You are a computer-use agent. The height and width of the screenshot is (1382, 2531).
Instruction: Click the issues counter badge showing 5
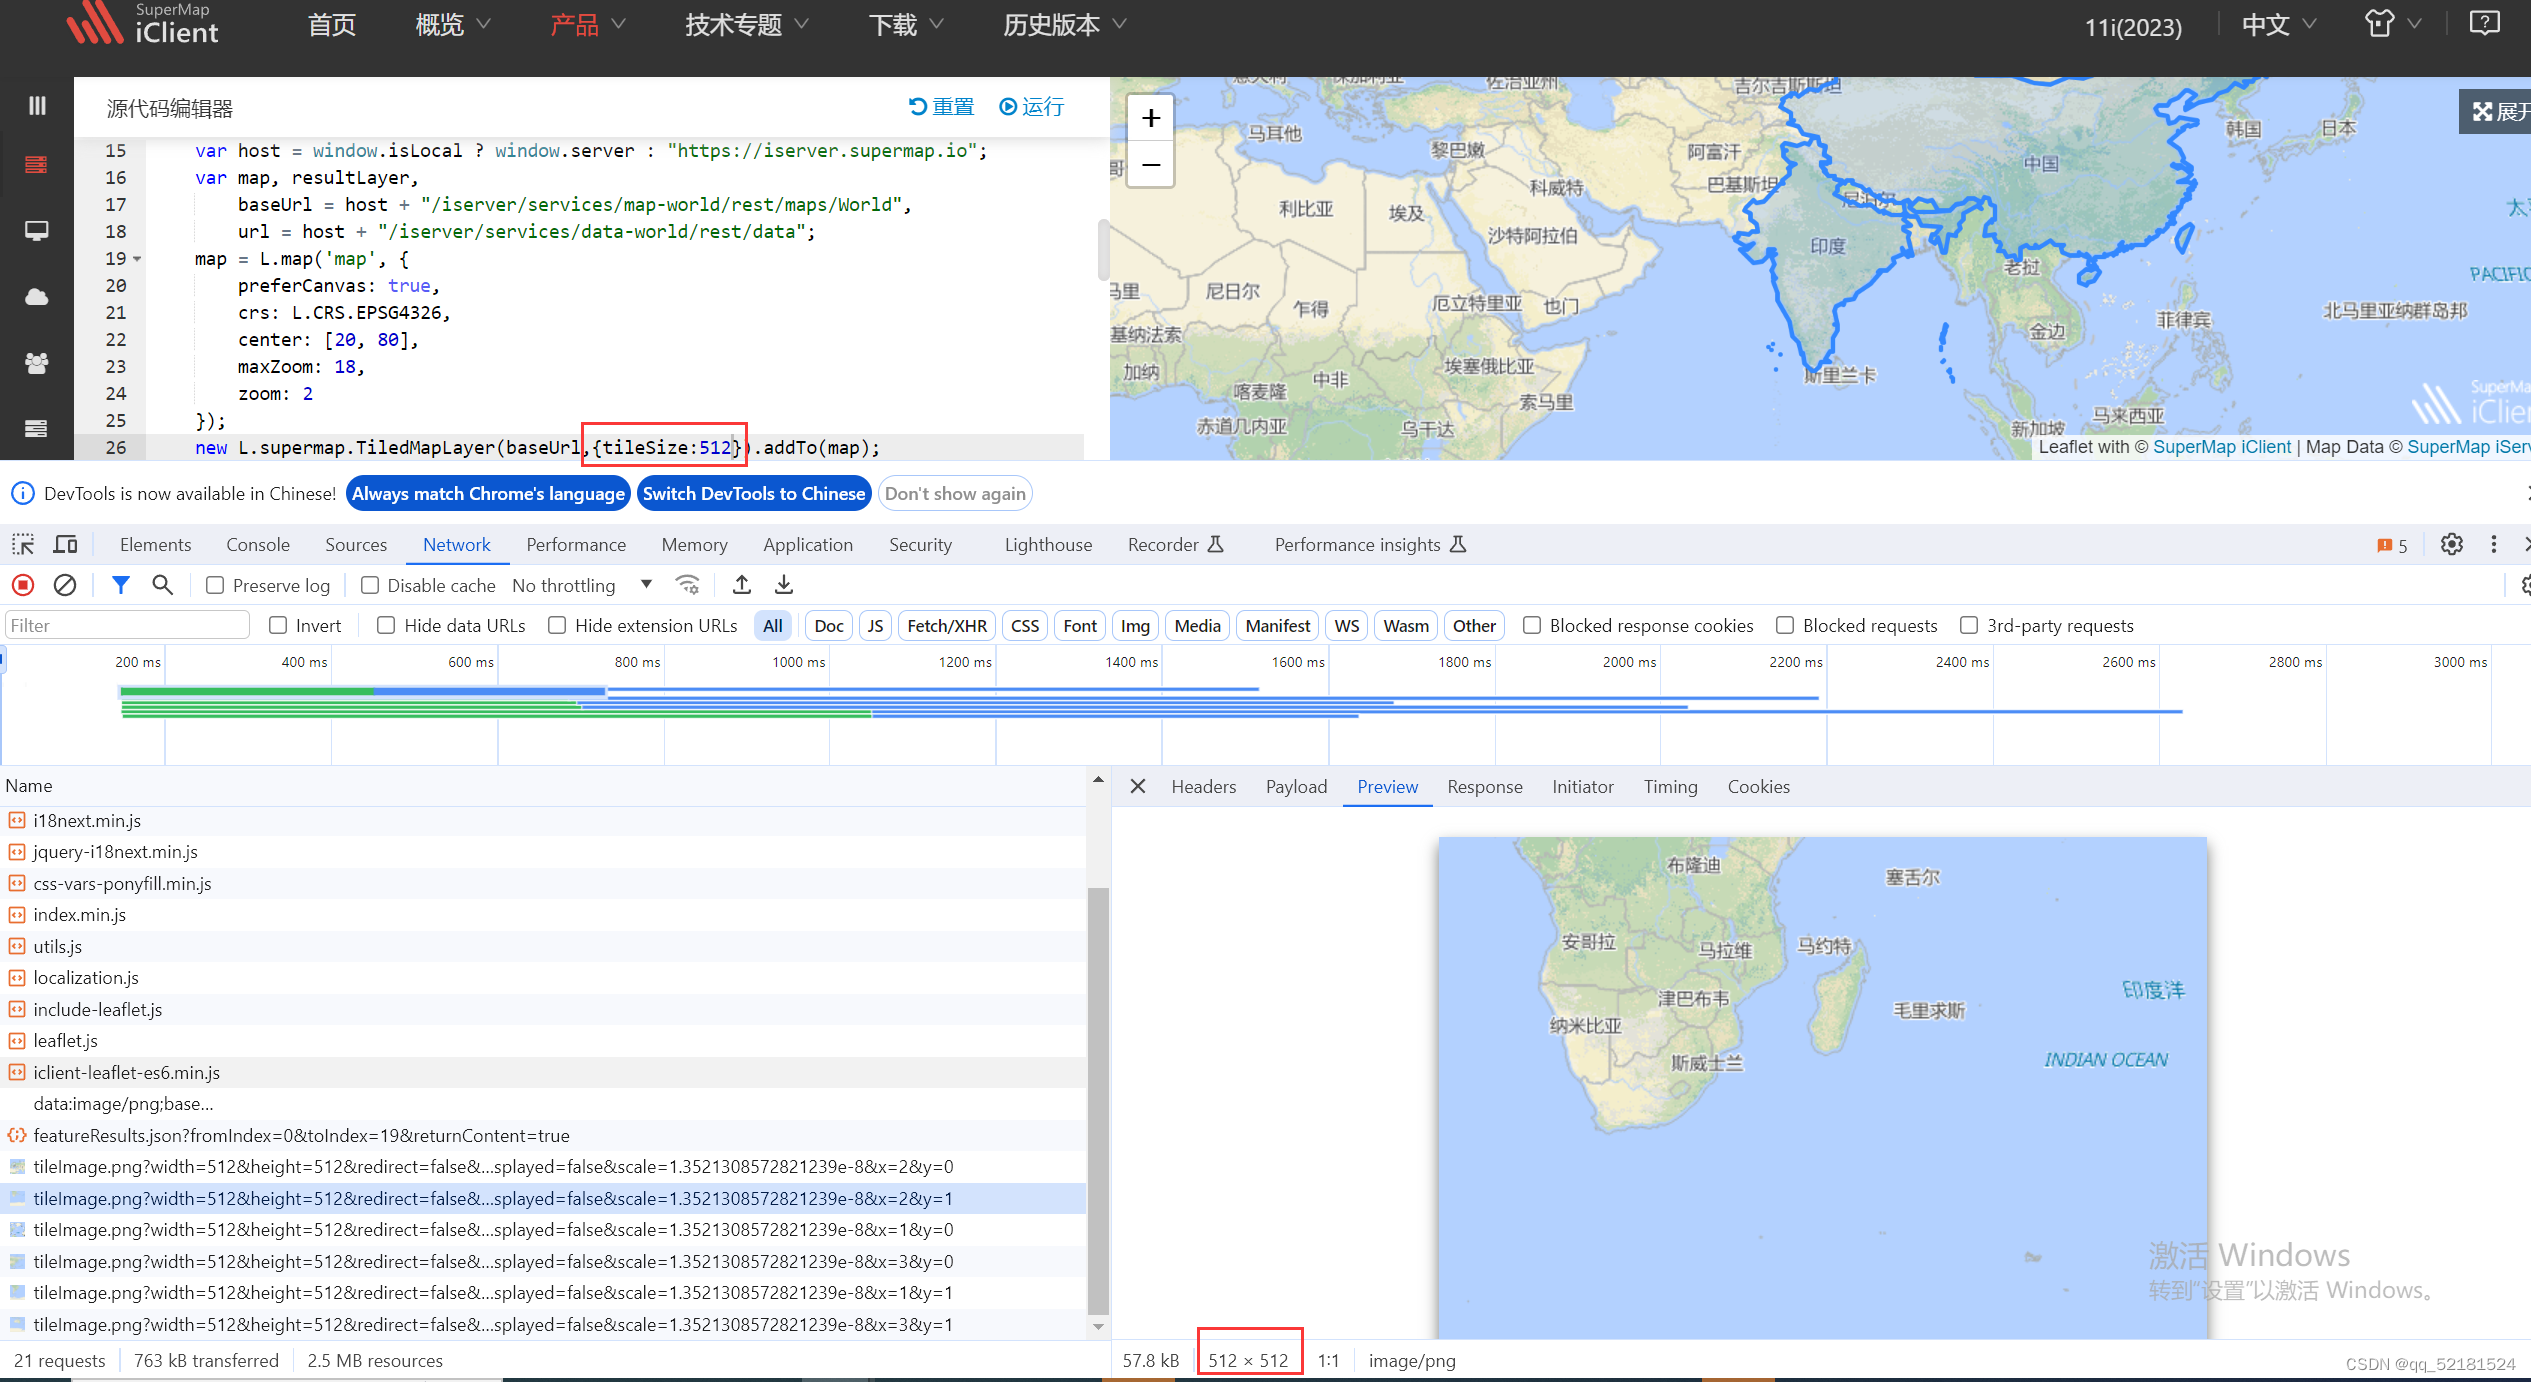2392,545
